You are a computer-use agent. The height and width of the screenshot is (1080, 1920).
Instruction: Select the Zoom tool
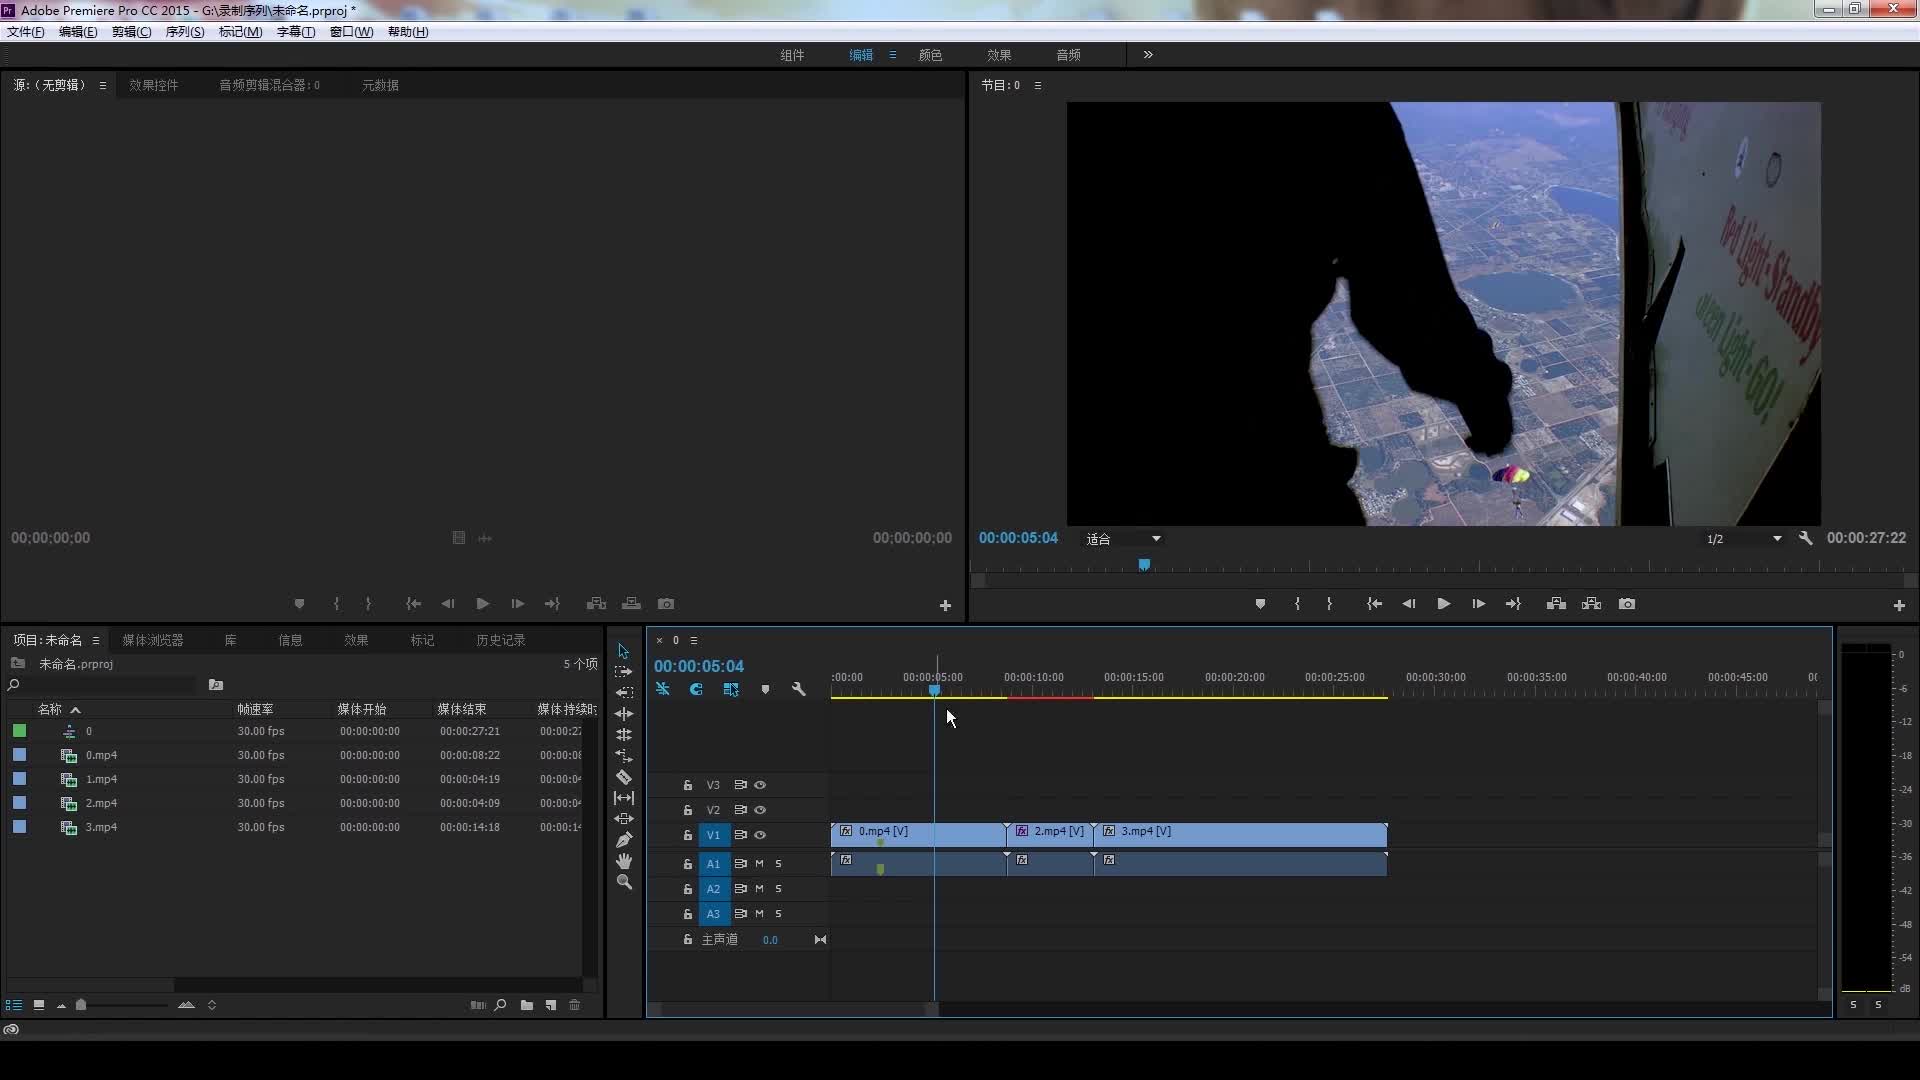tap(623, 881)
